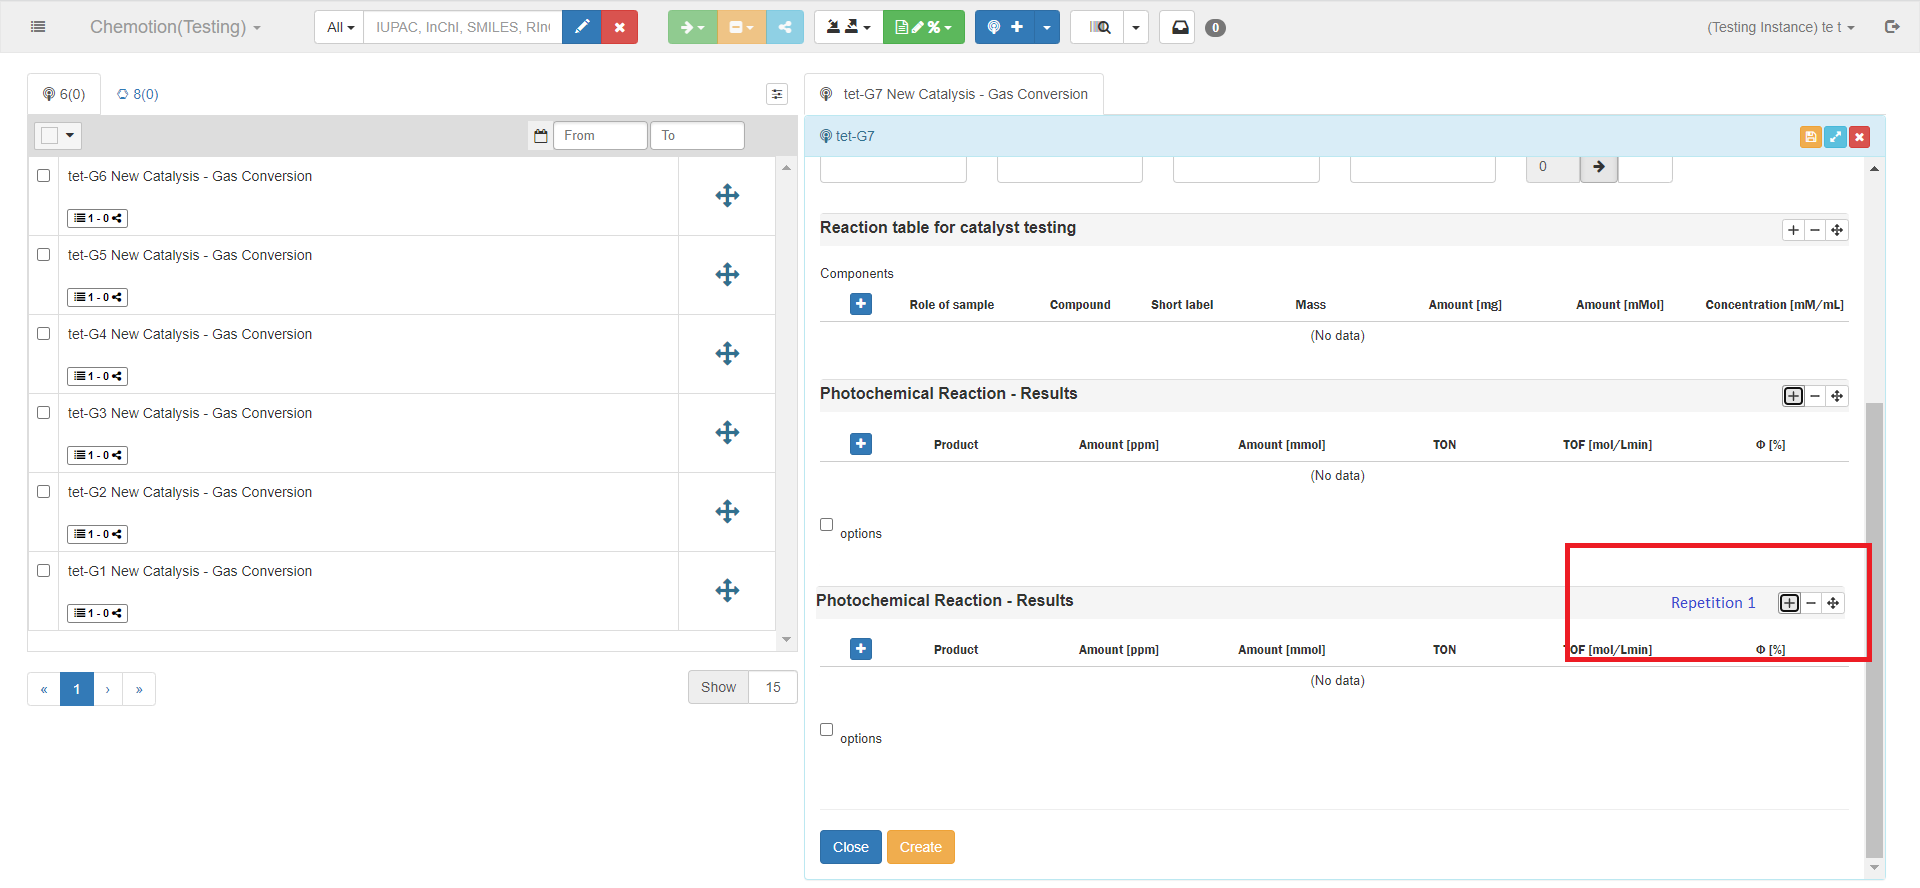1920x888 pixels.
Task: Click the logout icon
Action: pyautogui.click(x=1892, y=27)
